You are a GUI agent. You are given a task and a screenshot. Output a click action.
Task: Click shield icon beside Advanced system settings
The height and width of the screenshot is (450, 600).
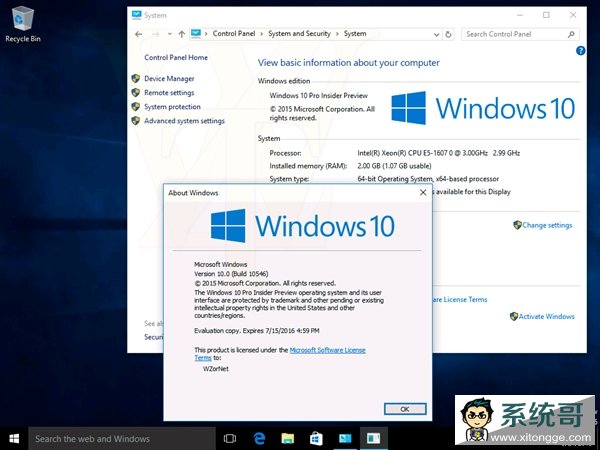(x=135, y=121)
